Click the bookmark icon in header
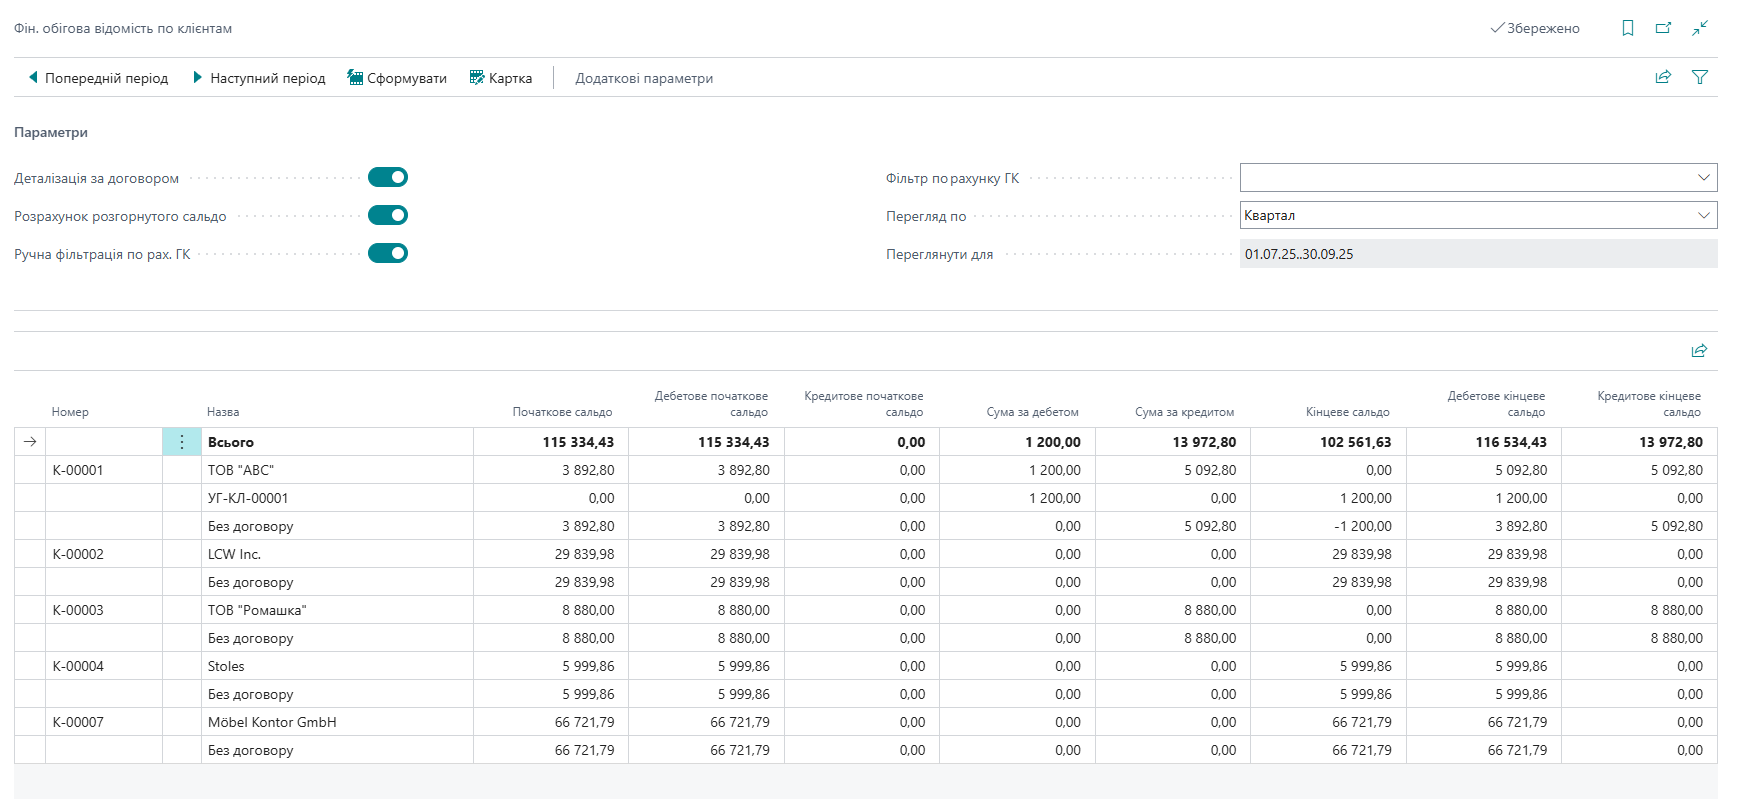The width and height of the screenshot is (1761, 799). (1628, 28)
